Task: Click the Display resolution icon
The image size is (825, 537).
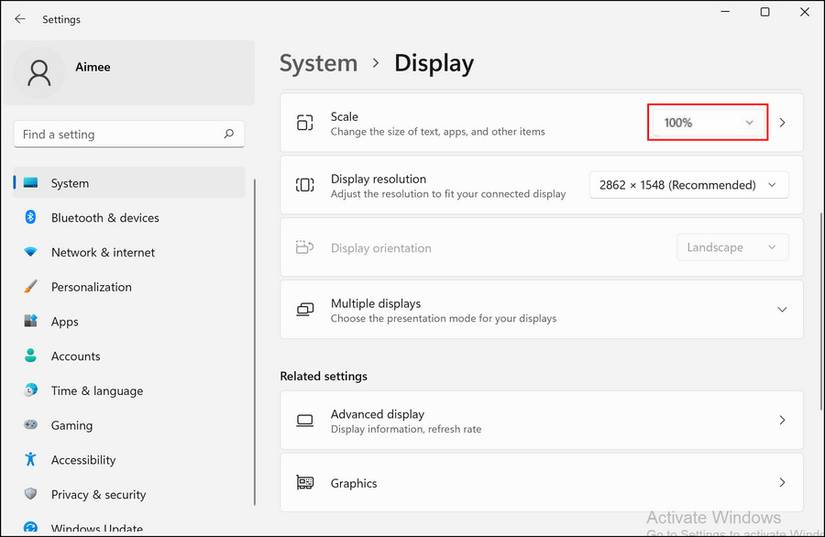Action: (x=305, y=185)
